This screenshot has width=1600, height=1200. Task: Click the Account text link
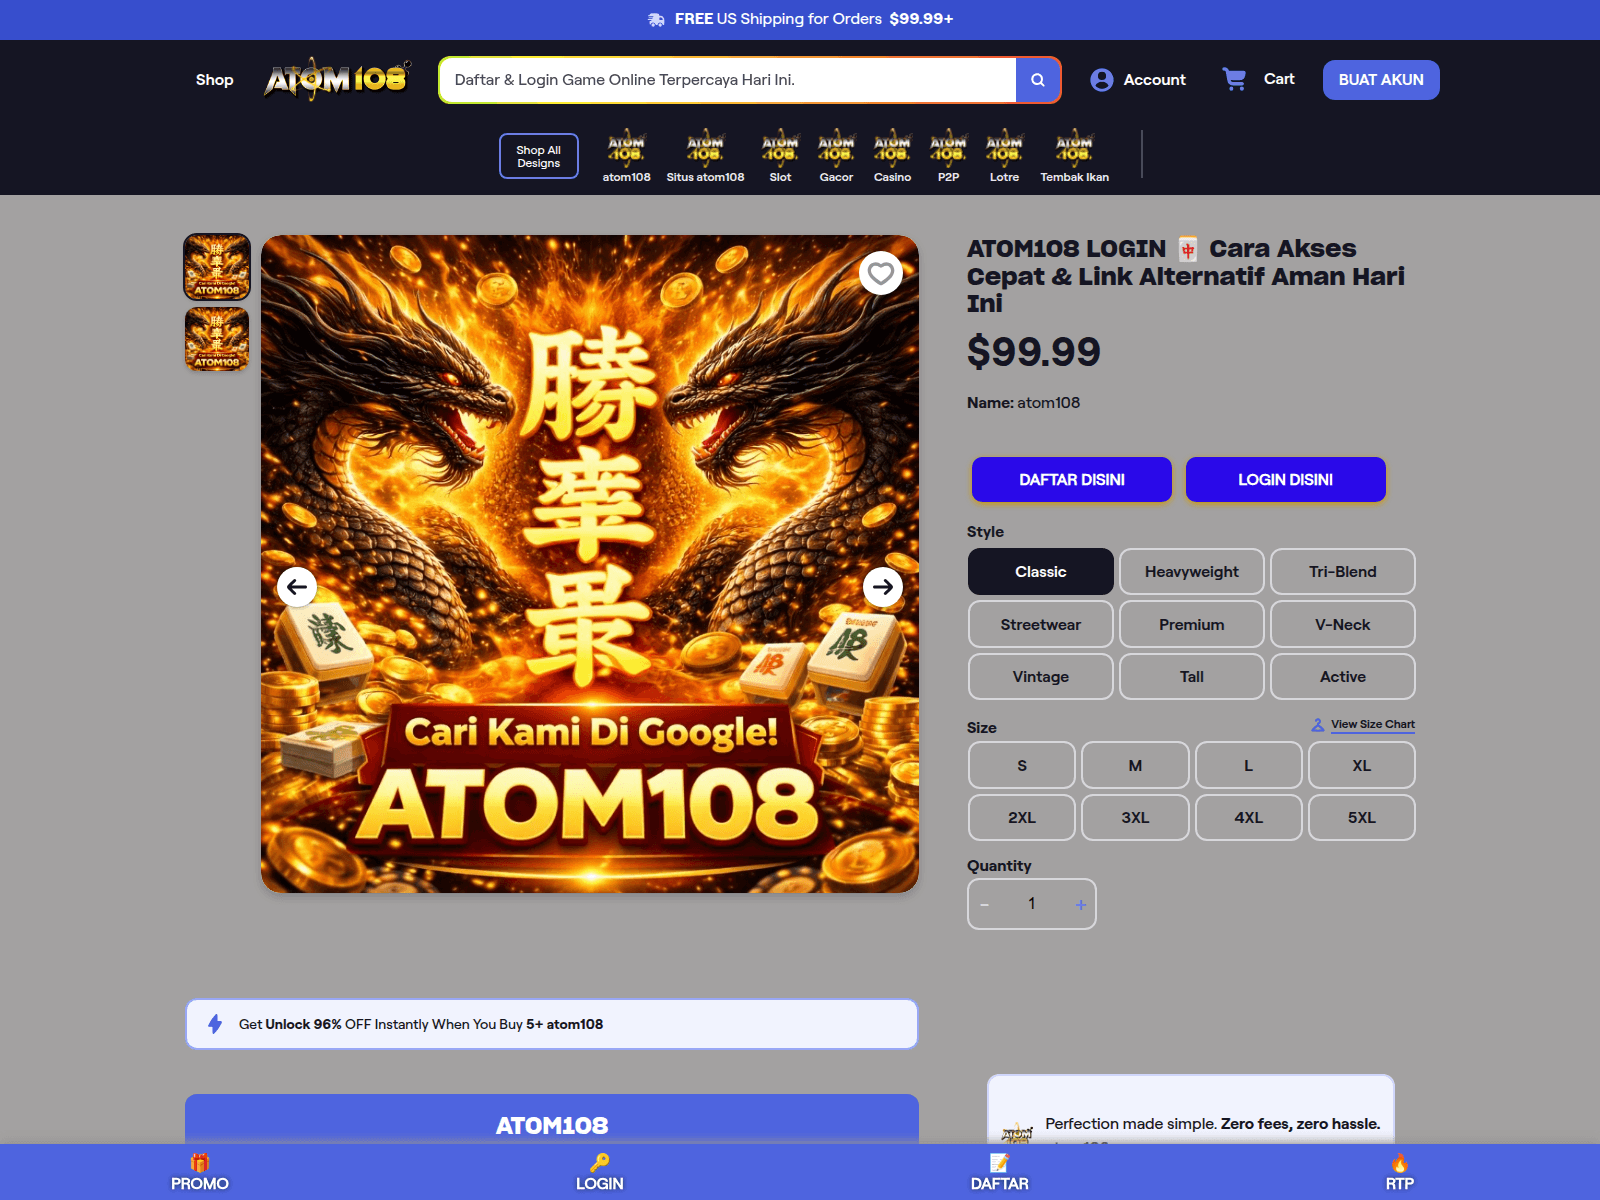click(x=1155, y=80)
